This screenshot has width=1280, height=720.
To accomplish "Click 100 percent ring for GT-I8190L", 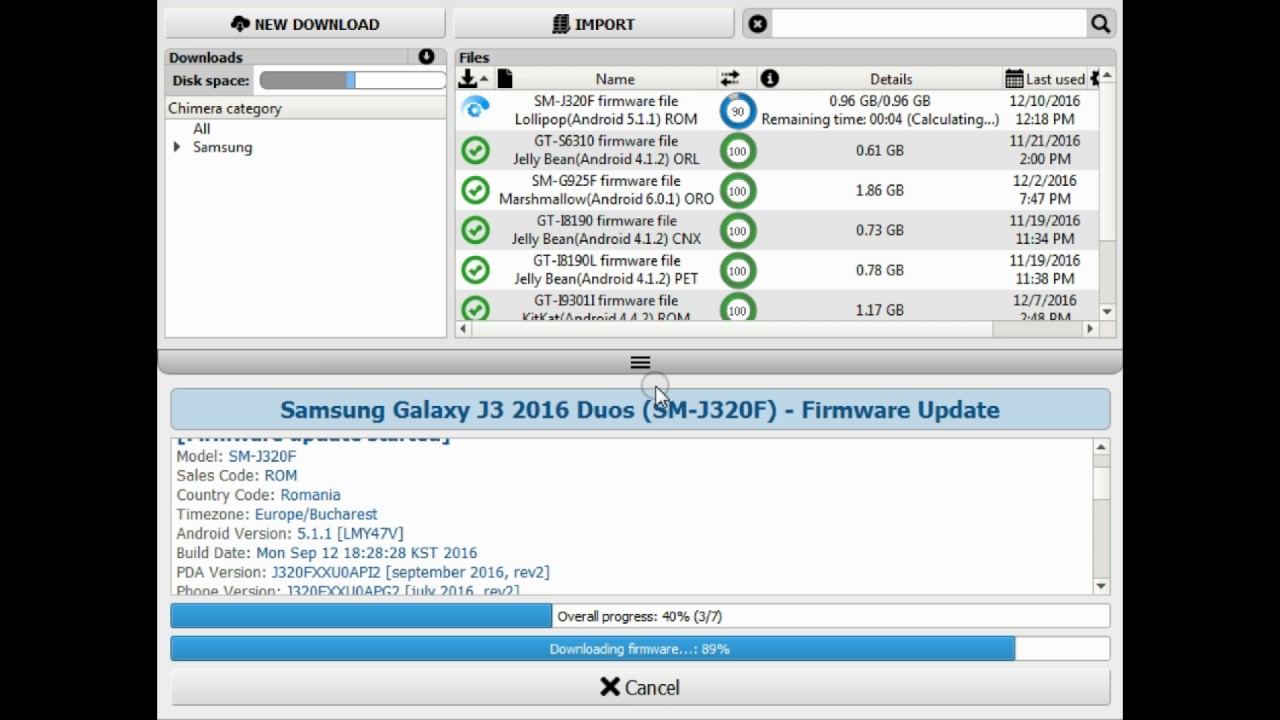I will [x=738, y=271].
